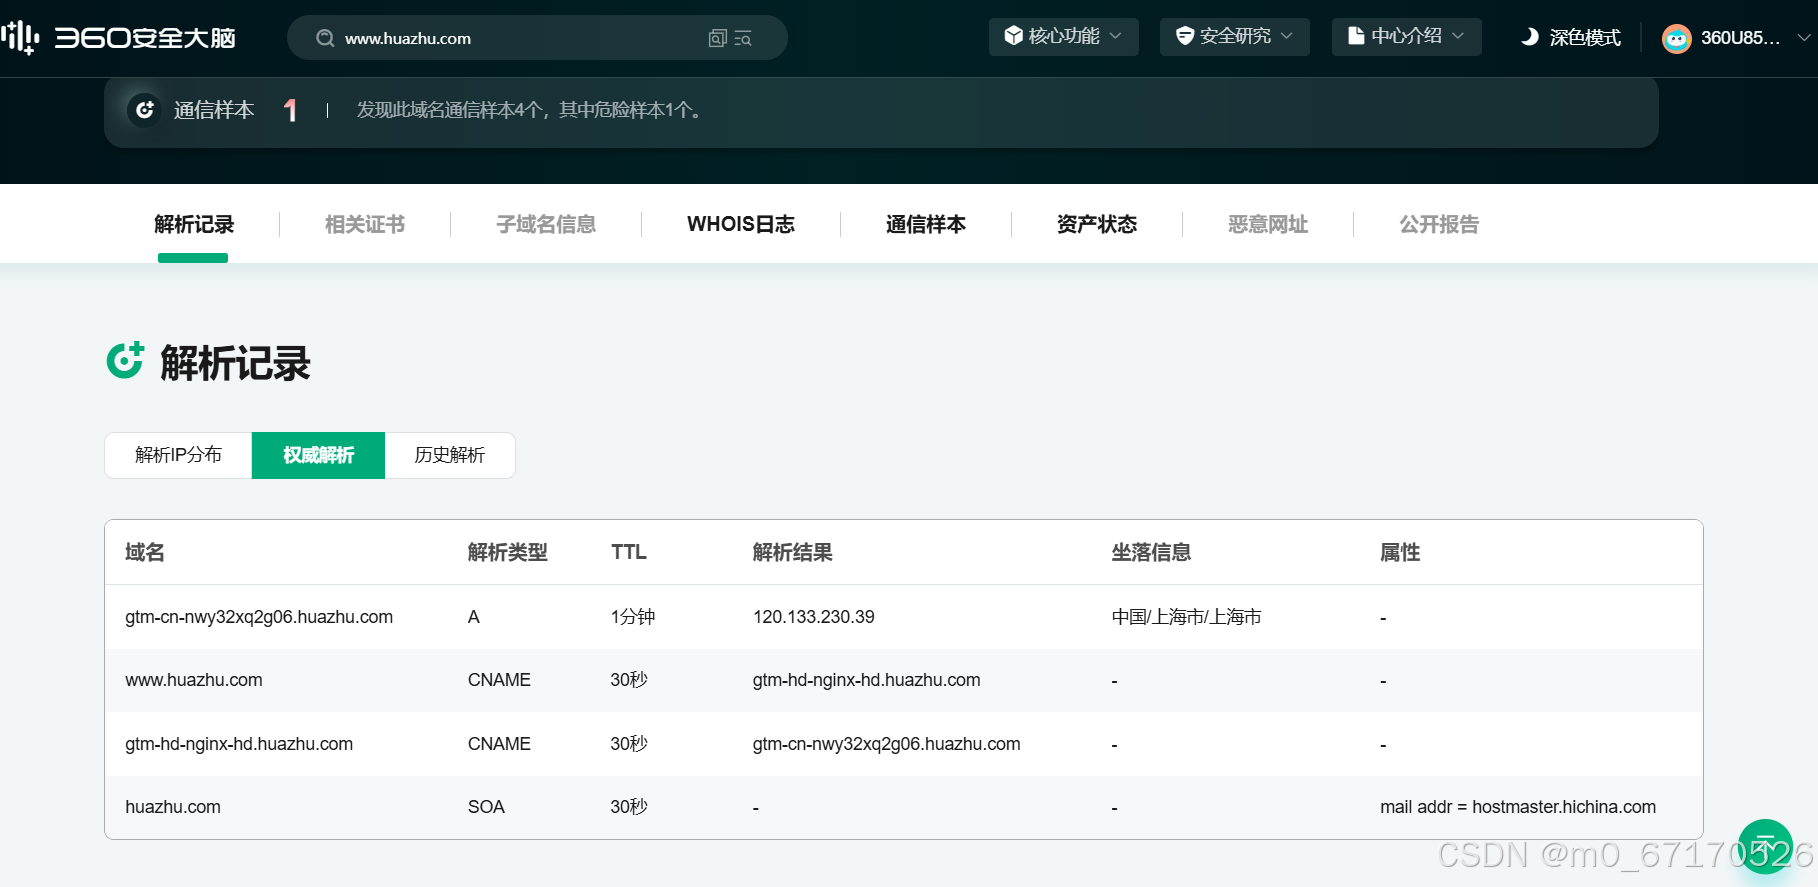
Task: Switch to the 通信样本 tab
Action: [x=926, y=224]
